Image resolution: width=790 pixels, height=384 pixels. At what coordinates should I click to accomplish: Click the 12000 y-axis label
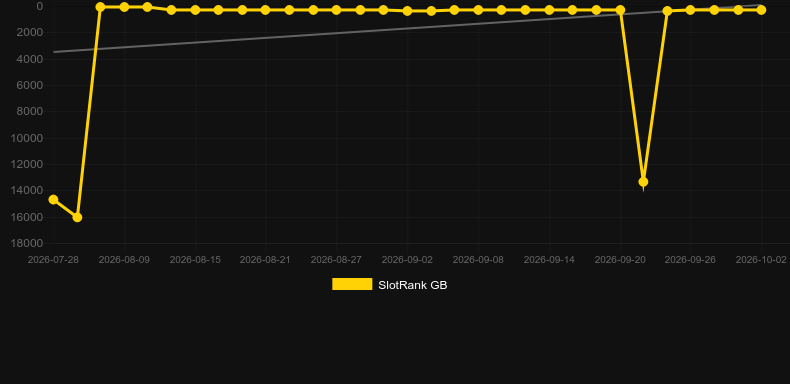point(27,165)
